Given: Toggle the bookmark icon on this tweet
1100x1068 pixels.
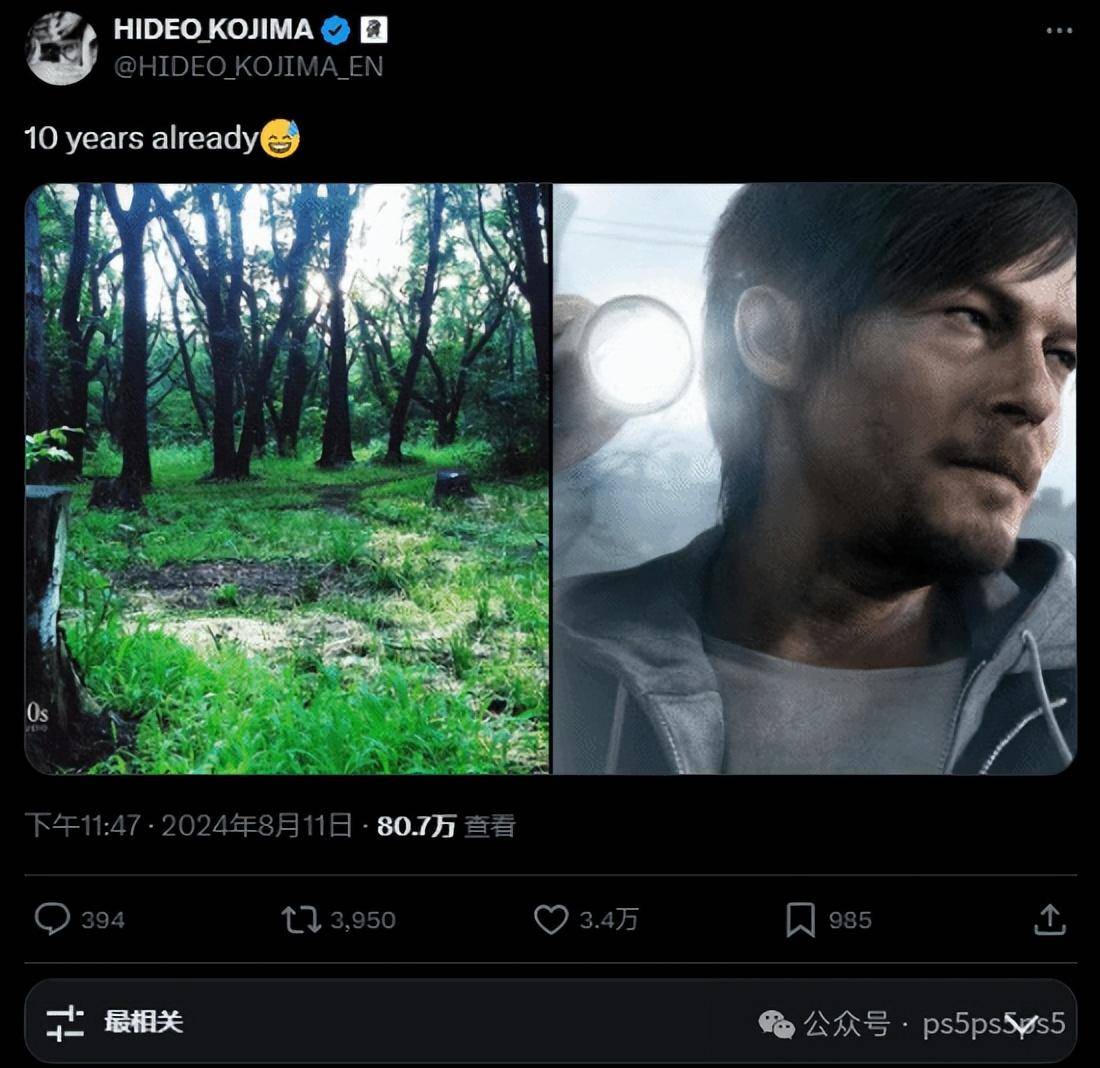Looking at the screenshot, I should (800, 919).
